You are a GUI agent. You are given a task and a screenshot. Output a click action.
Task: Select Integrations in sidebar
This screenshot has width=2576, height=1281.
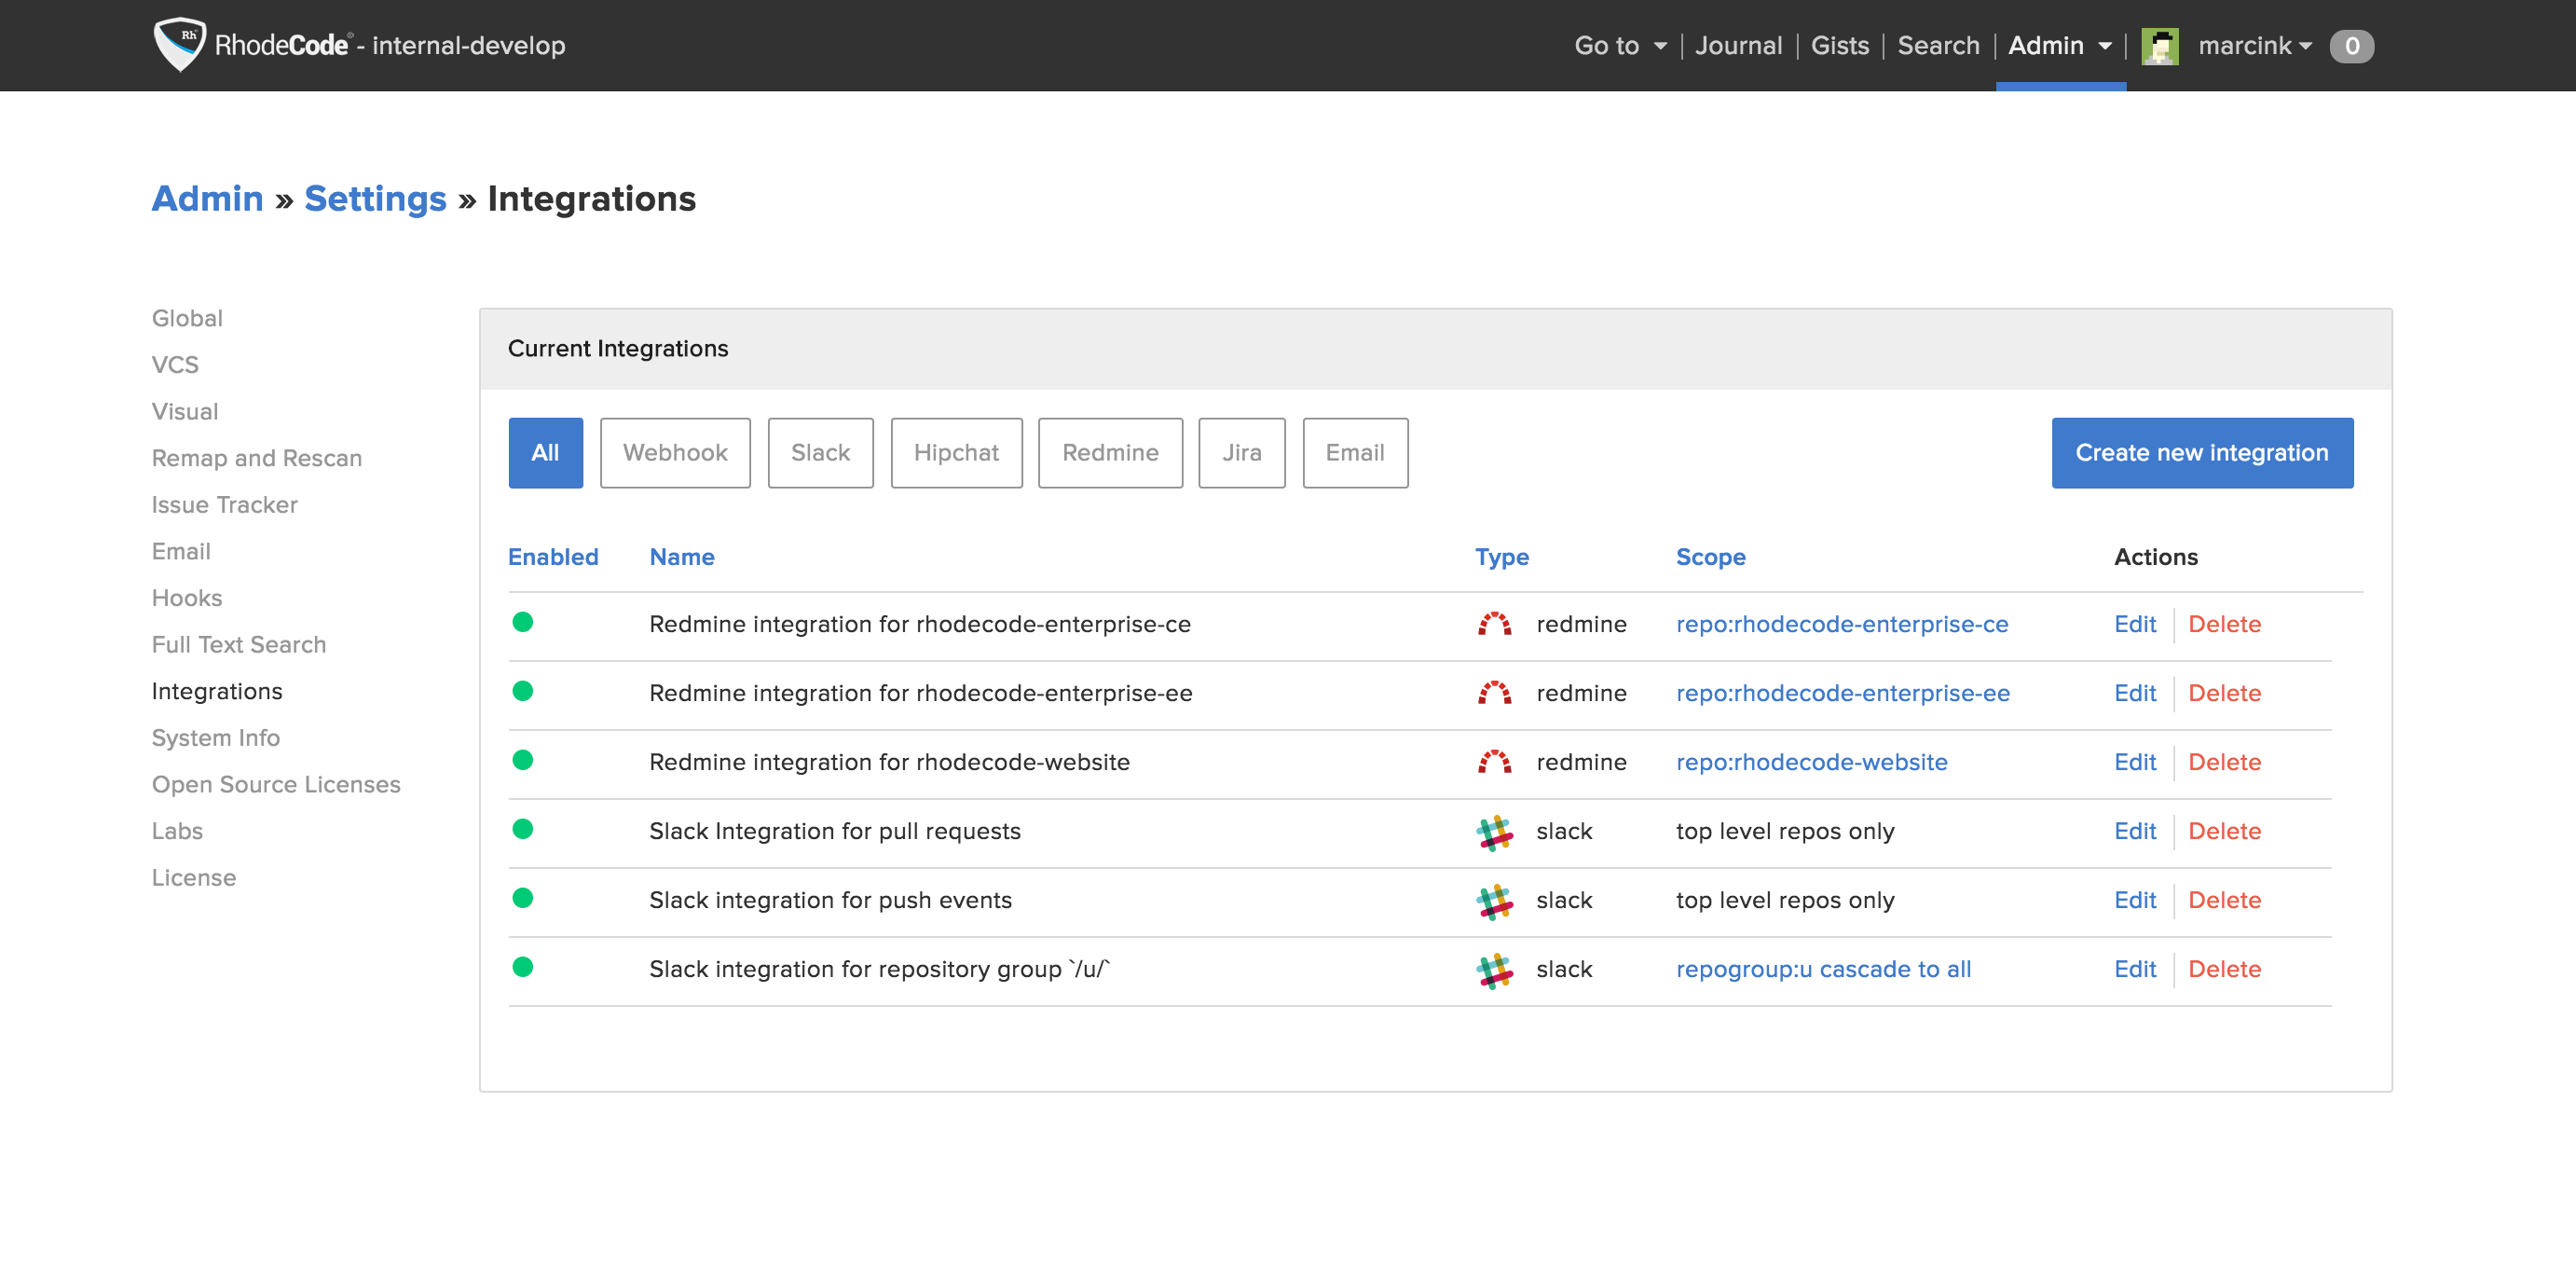click(217, 692)
